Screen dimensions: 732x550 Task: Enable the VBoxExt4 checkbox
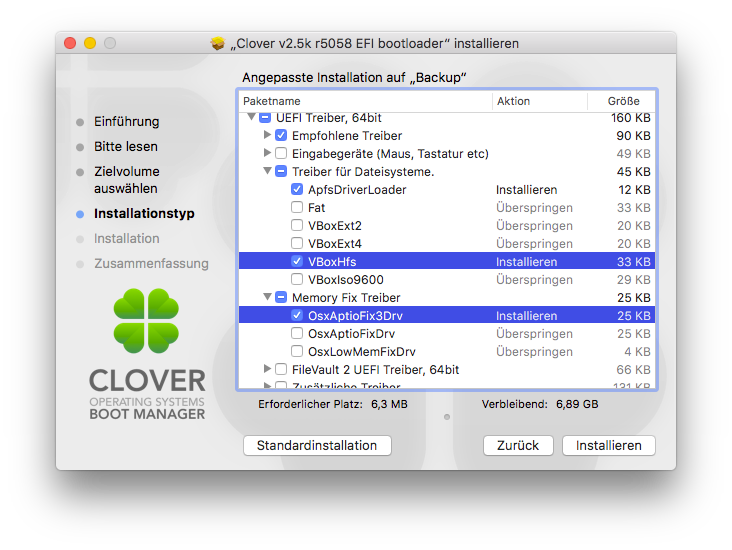[x=297, y=244]
